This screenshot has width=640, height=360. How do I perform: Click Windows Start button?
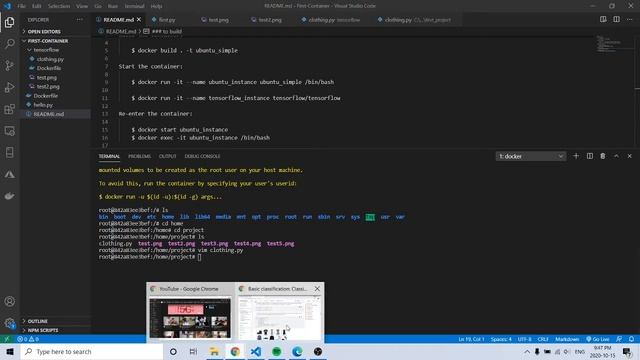[x=10, y=351]
